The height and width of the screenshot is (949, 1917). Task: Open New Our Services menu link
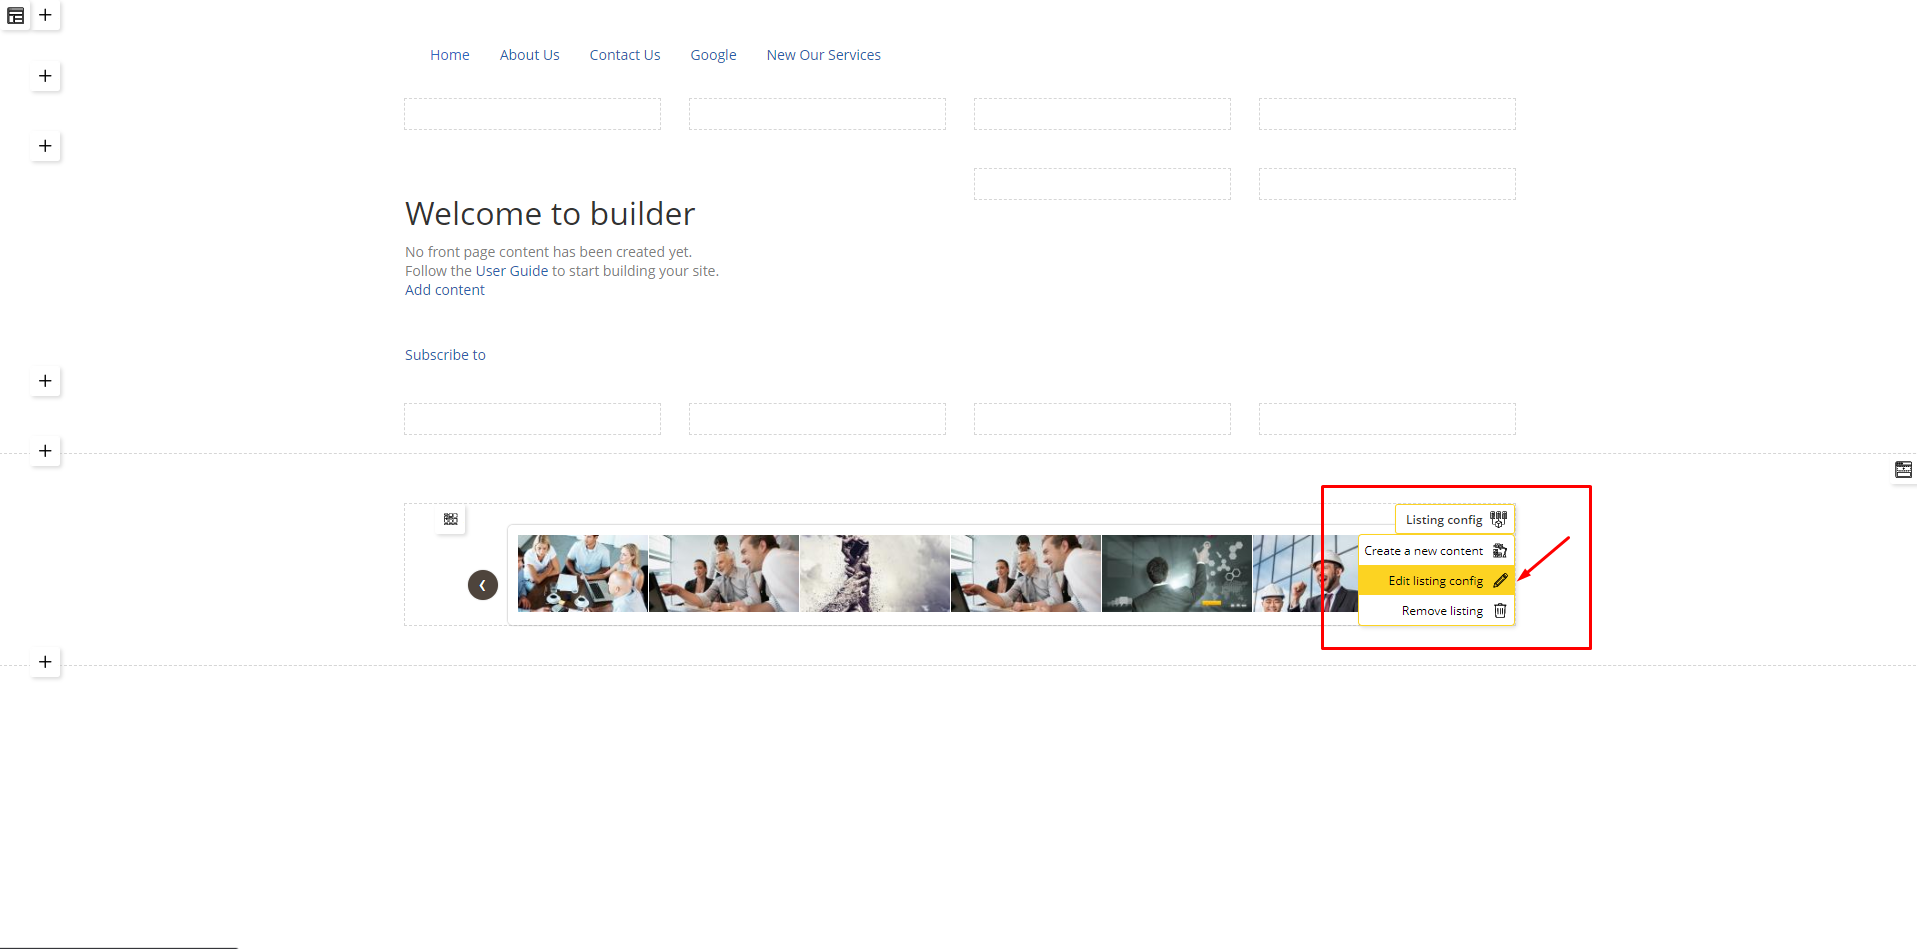coord(824,55)
